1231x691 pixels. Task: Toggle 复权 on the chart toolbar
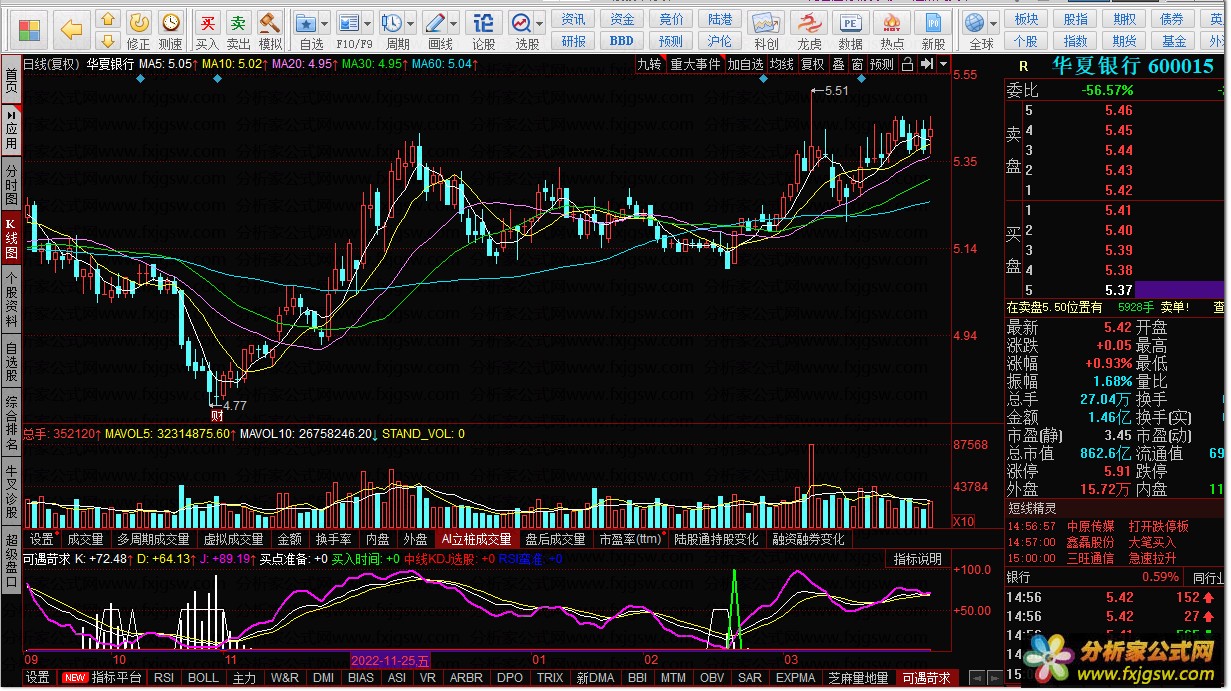tap(813, 64)
